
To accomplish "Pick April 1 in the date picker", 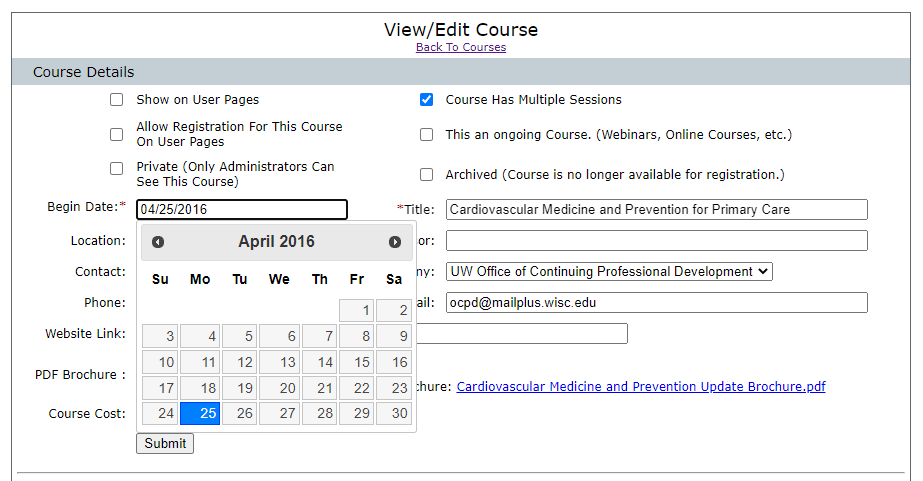I will click(x=357, y=311).
